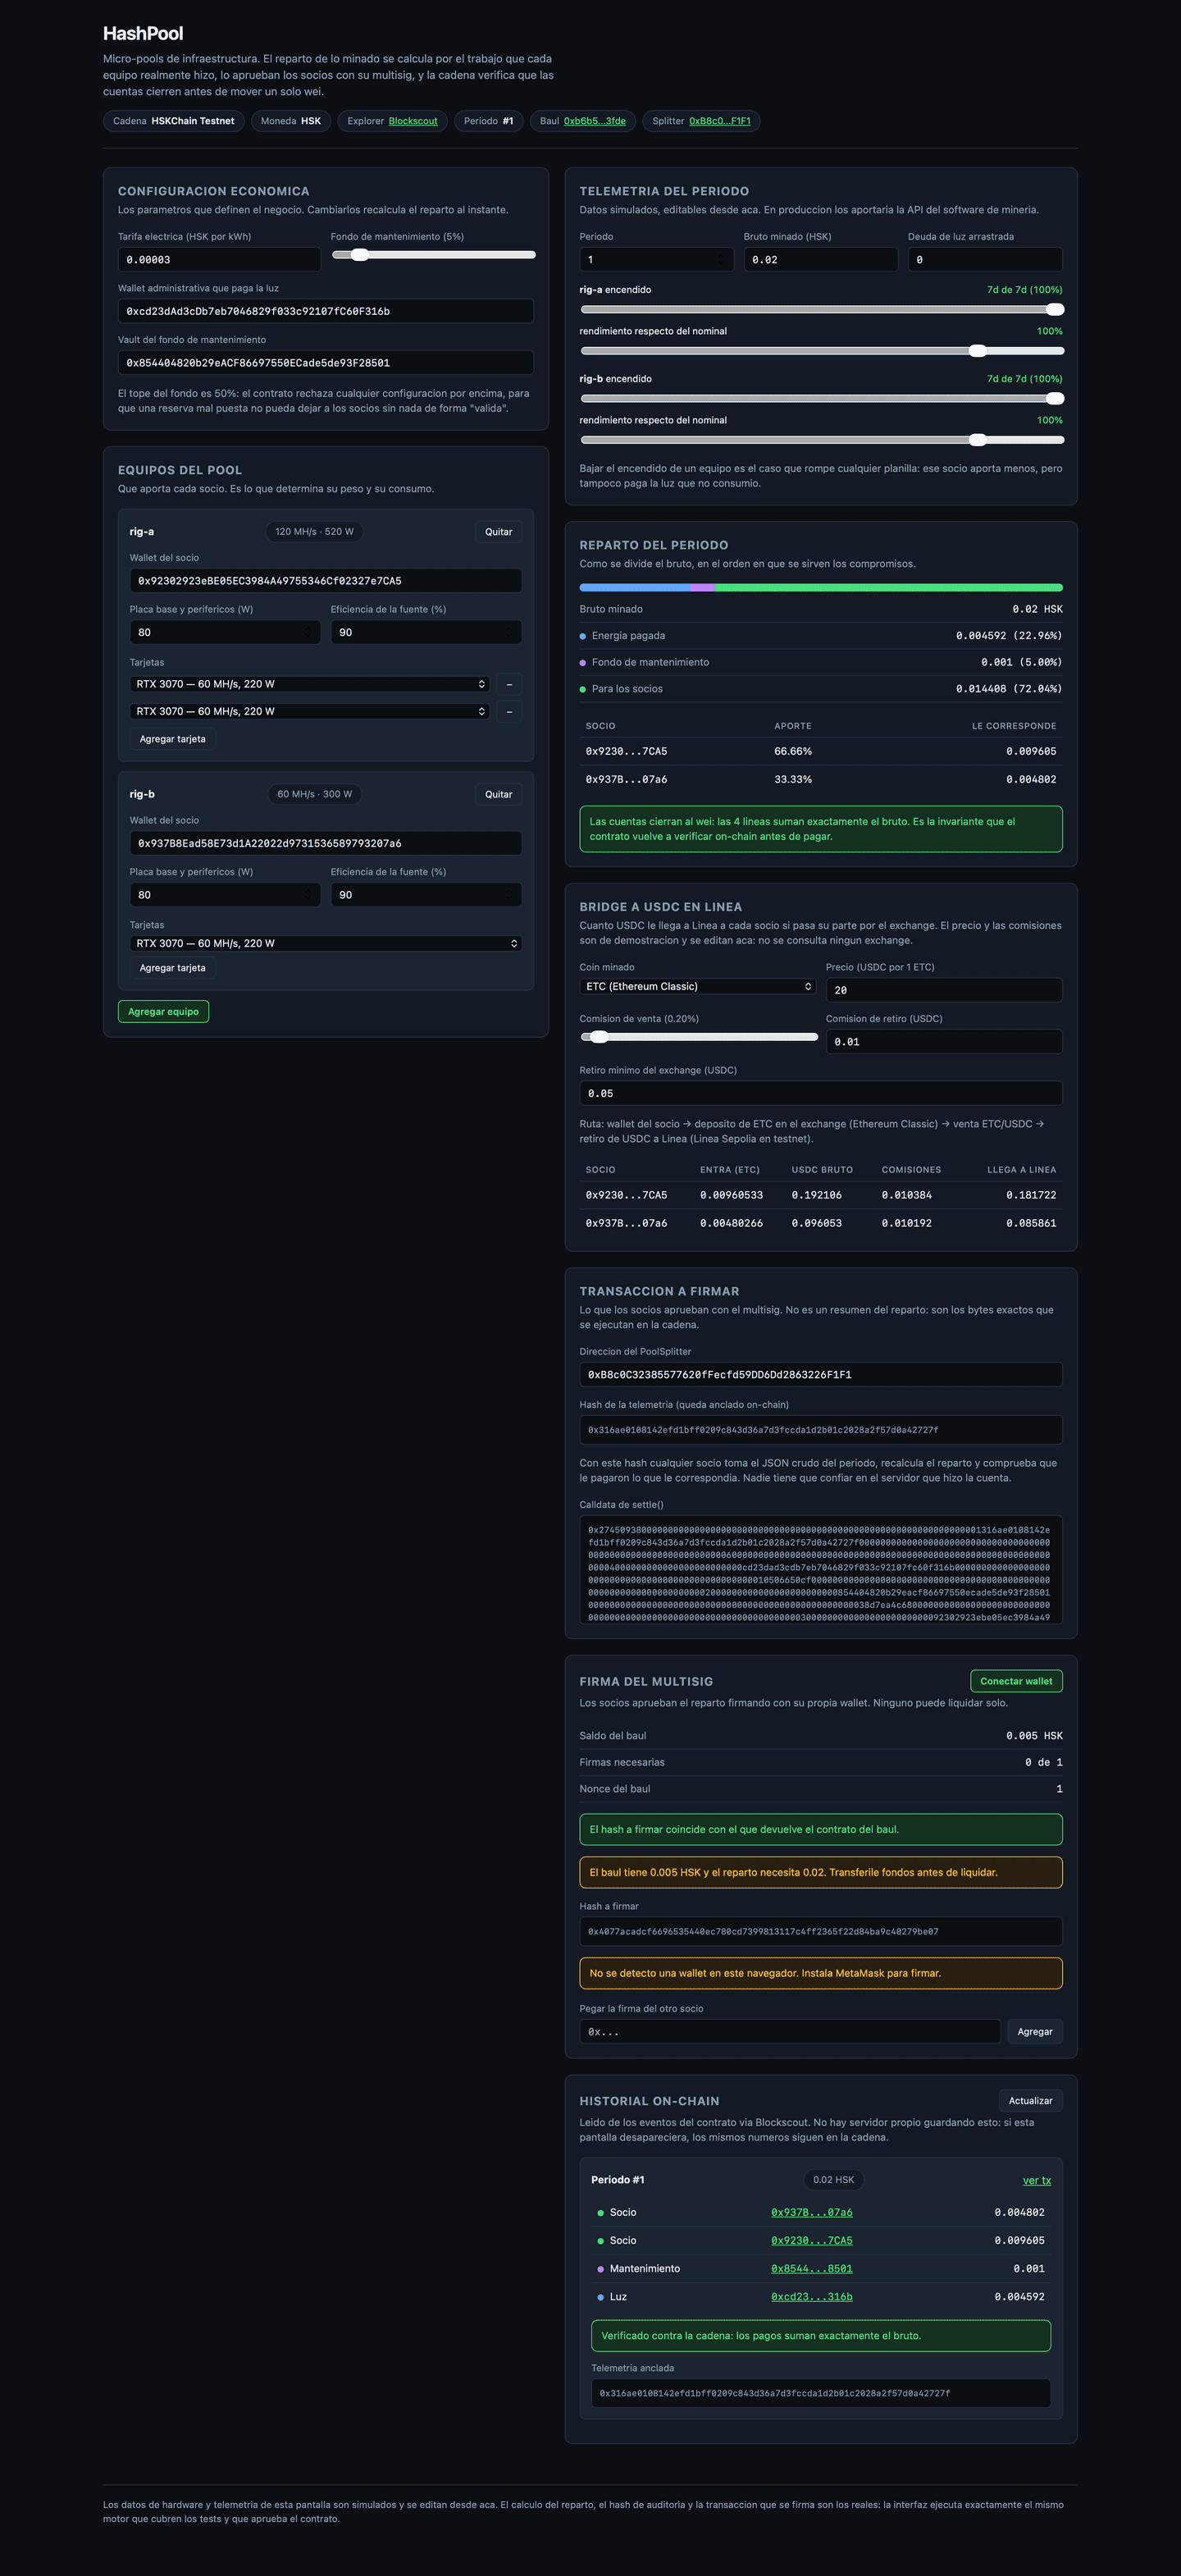This screenshot has height=2576, width=1181.
Task: Open the Mantenimiento 0x8544...8501 address link
Action: 812,2268
